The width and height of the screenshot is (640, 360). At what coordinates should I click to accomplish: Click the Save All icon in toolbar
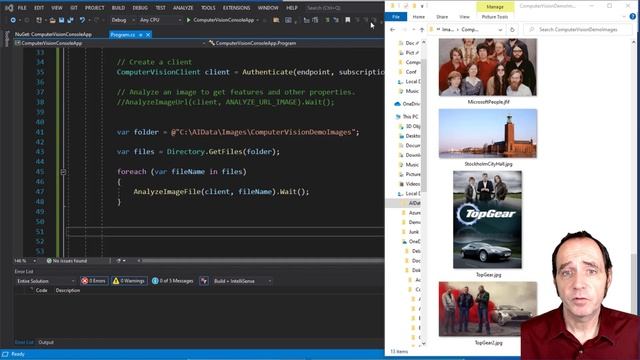[x=70, y=20]
